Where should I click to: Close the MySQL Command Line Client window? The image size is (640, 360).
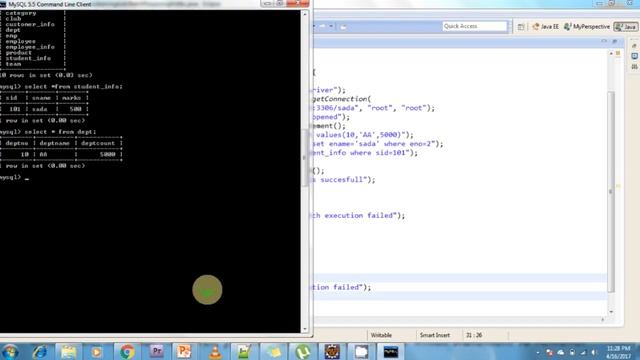pos(298,3)
